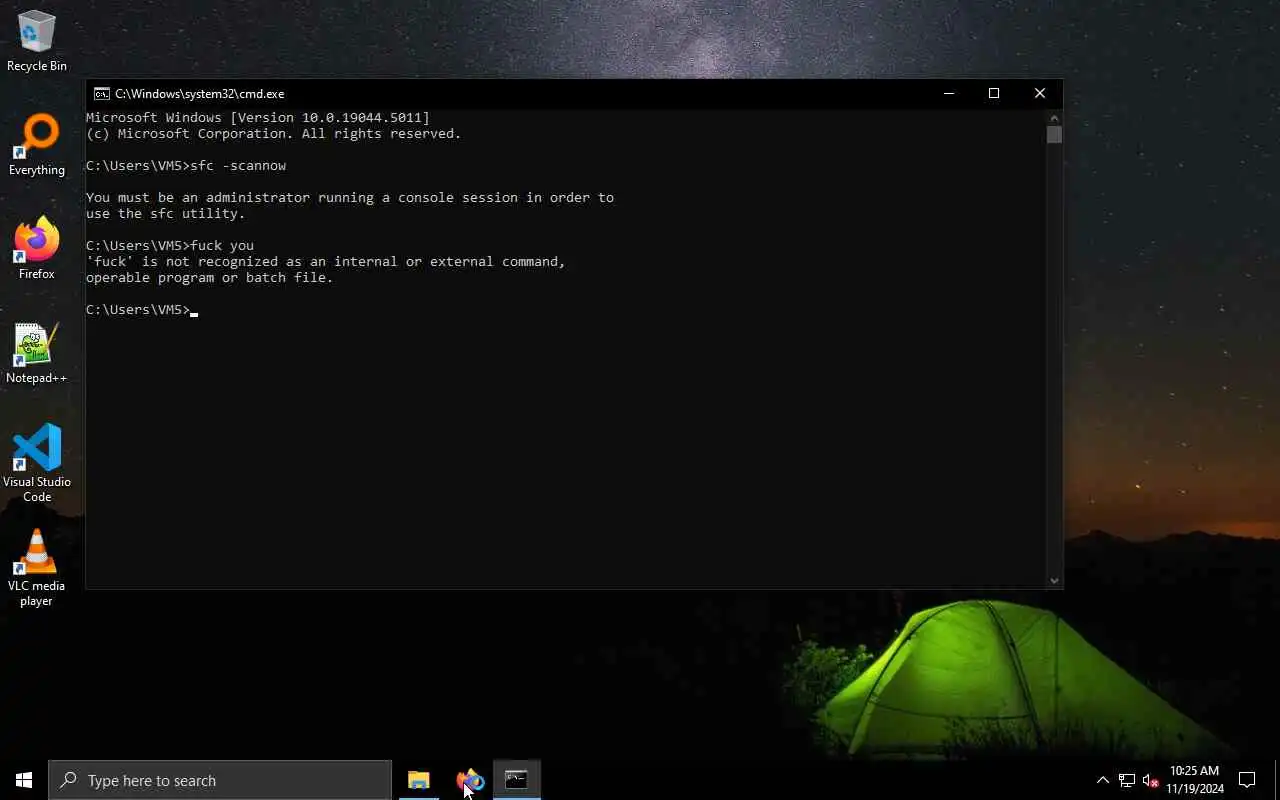Click the empty prompt with blinking cursor
The image size is (1280, 800).
click(x=142, y=310)
